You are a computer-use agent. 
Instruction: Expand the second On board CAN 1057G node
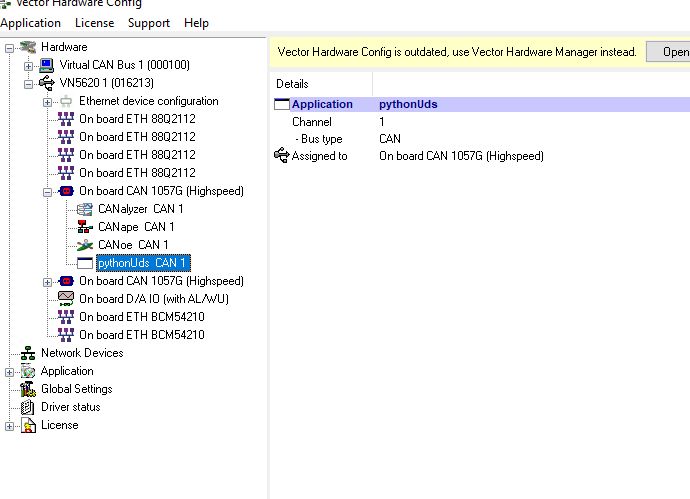tap(48, 282)
